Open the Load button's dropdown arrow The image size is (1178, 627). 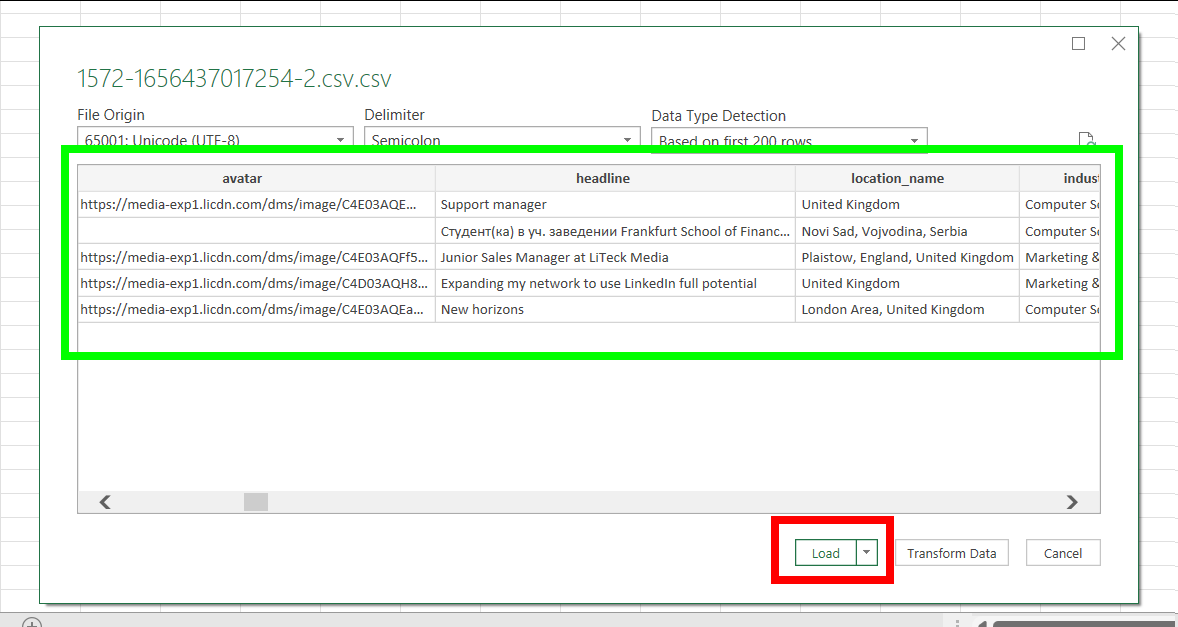pos(866,553)
